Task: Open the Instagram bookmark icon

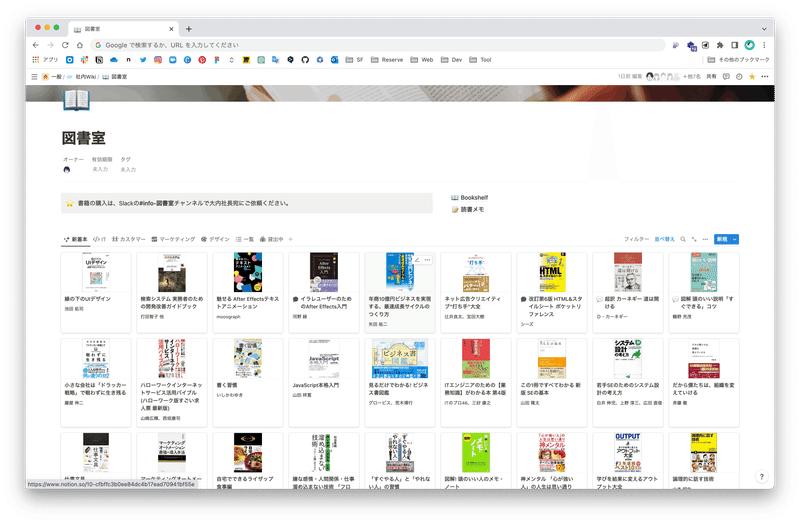Action: click(158, 60)
